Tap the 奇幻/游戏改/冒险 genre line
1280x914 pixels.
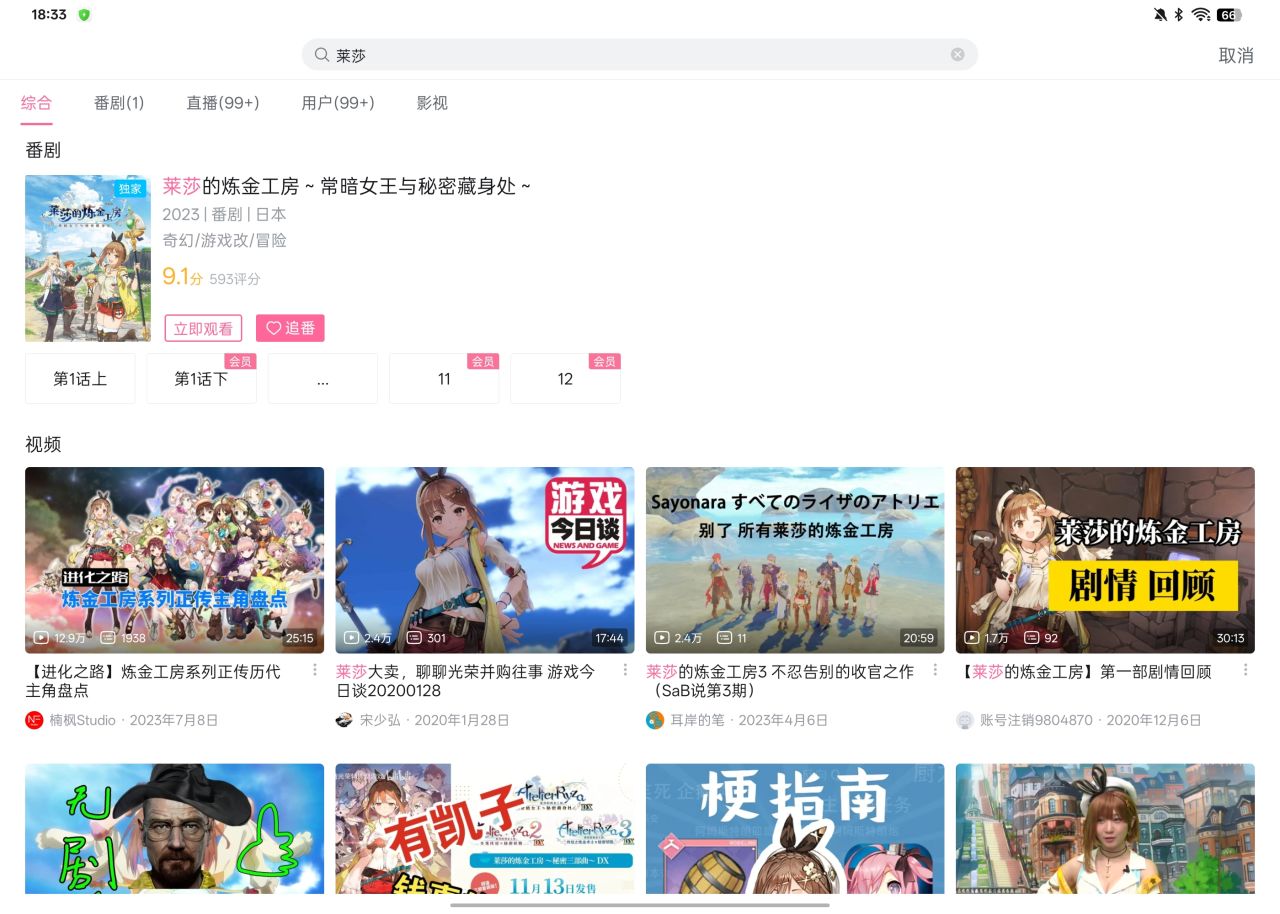click(225, 240)
